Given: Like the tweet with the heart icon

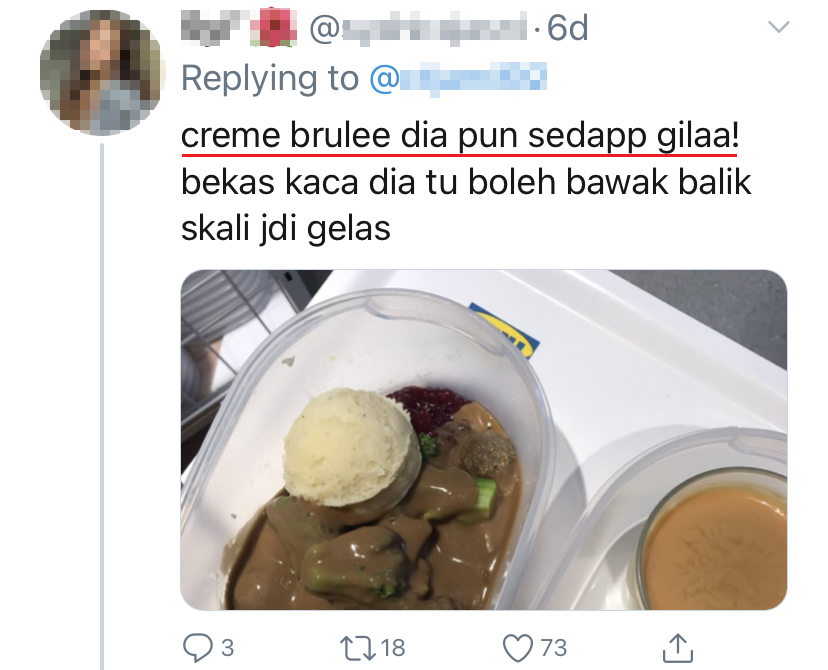Looking at the screenshot, I should [518, 648].
